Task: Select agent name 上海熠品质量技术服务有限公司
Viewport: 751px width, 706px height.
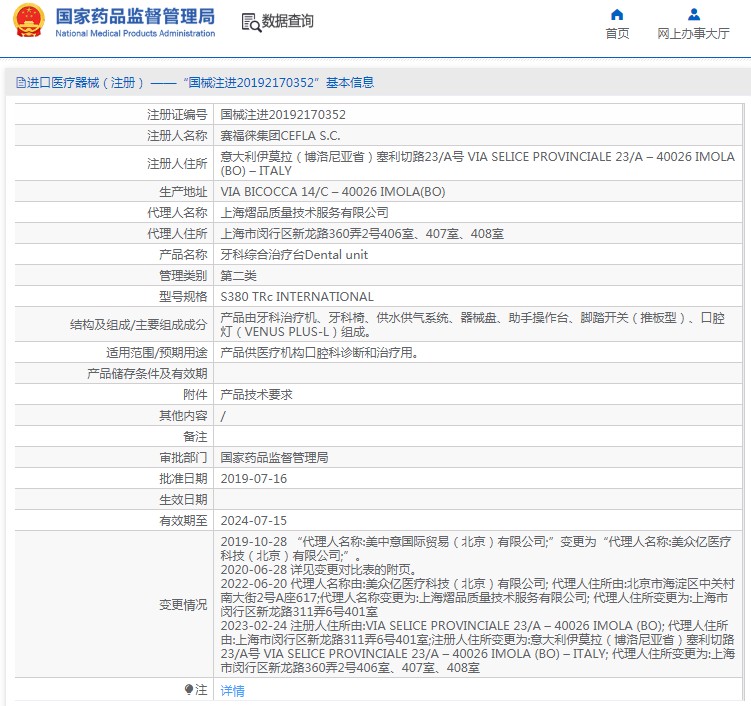Action: 304,213
